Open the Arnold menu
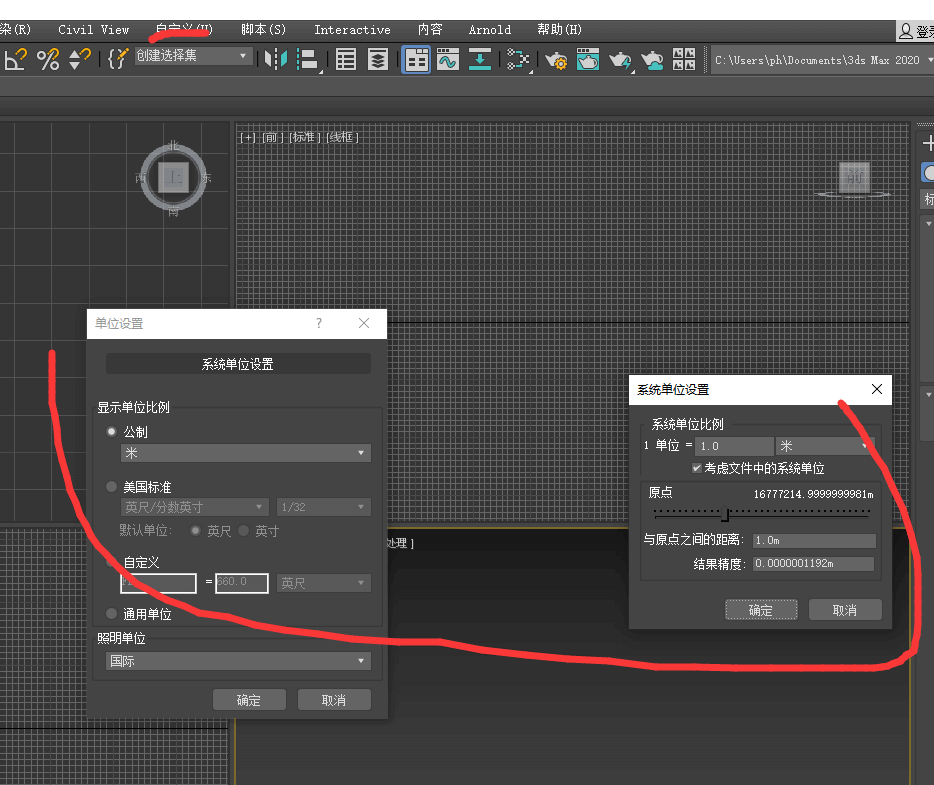Image resolution: width=934 pixels, height=785 pixels. [x=489, y=30]
